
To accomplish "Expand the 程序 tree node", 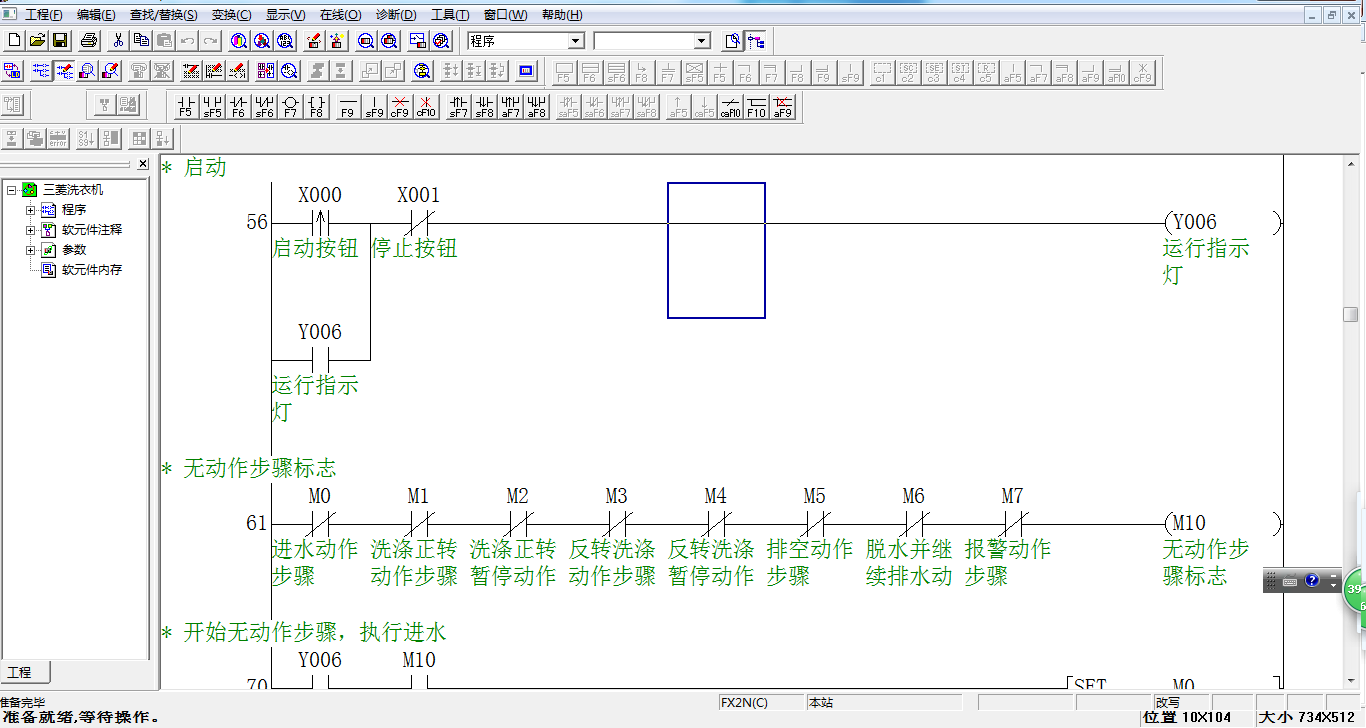I will coord(31,210).
